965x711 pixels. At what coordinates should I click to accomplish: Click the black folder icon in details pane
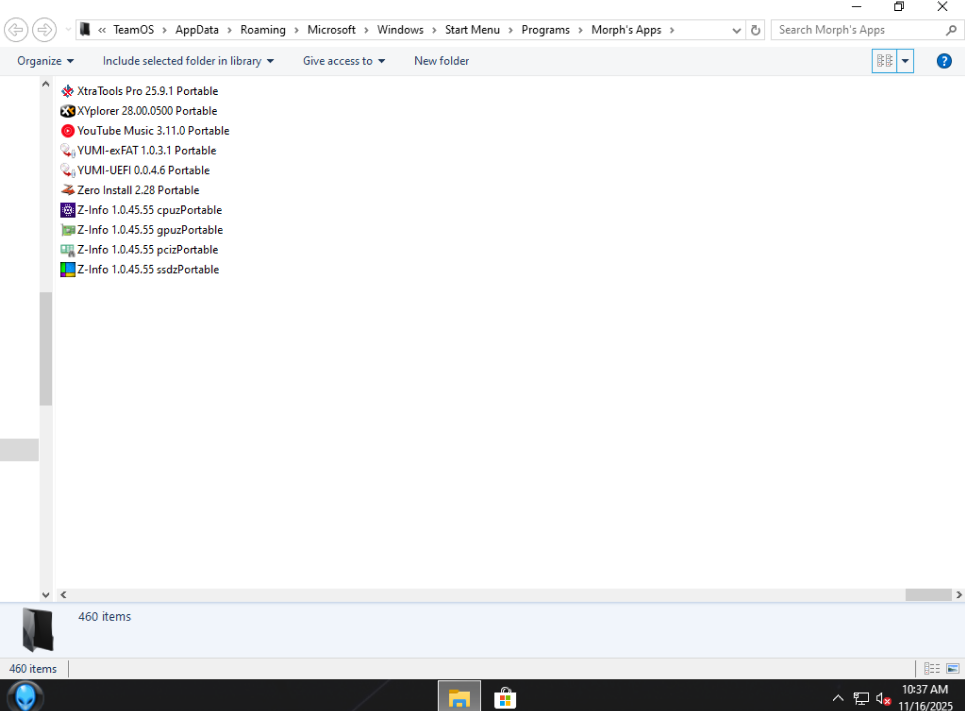point(38,630)
